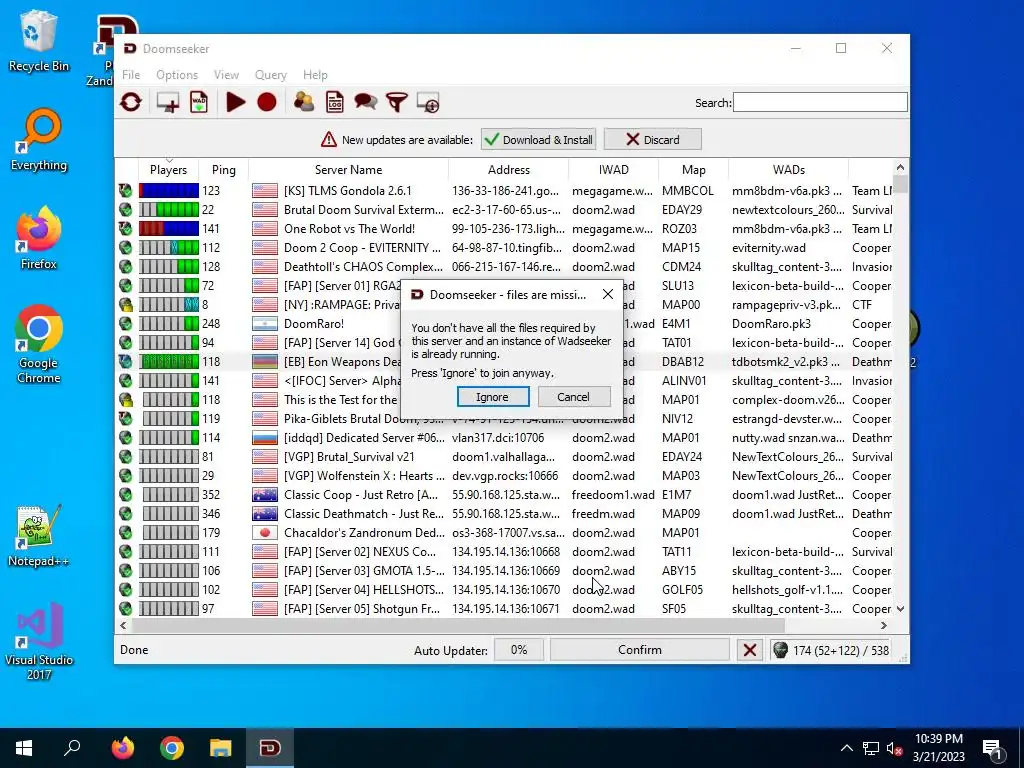1024x768 pixels.
Task: Click Ignore to join anyway
Action: tap(493, 397)
